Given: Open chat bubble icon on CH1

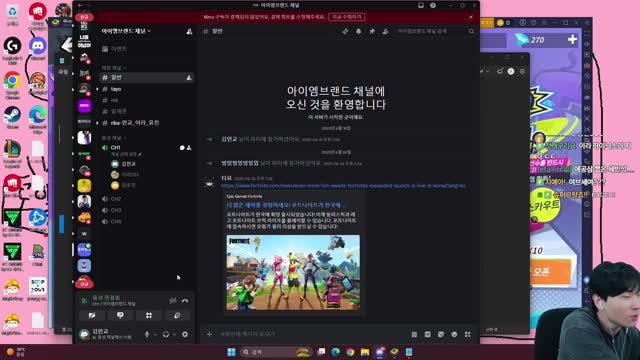Looking at the screenshot, I should (x=182, y=148).
